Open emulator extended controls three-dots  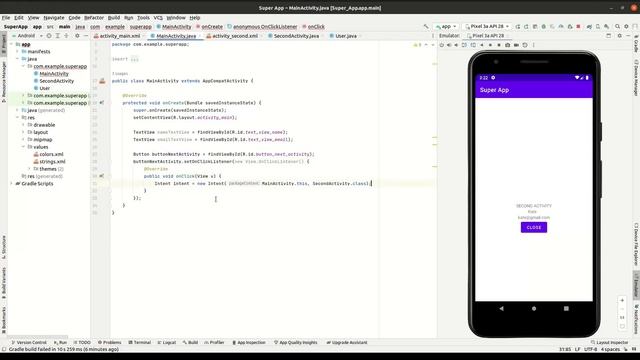pos(533,45)
